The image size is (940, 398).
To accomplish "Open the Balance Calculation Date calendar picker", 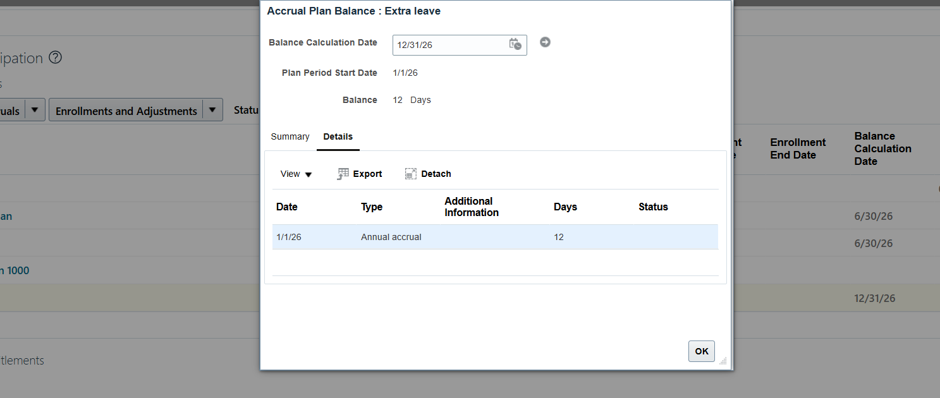I will click(x=515, y=44).
